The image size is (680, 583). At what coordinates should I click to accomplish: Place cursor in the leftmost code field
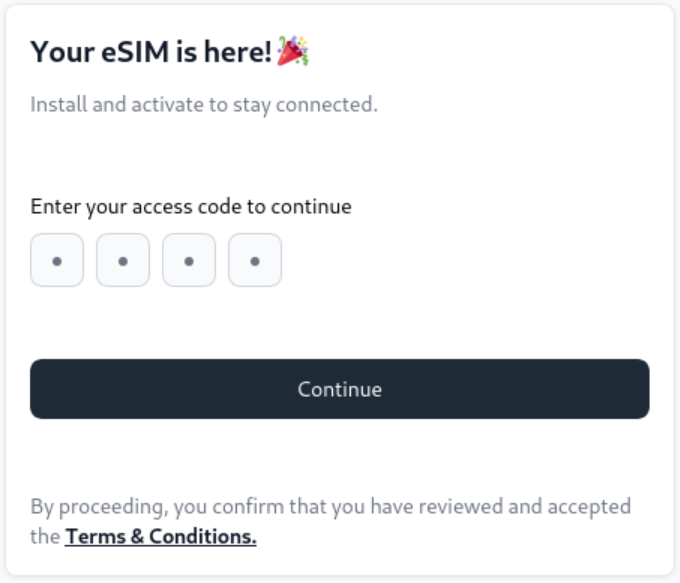pos(57,260)
